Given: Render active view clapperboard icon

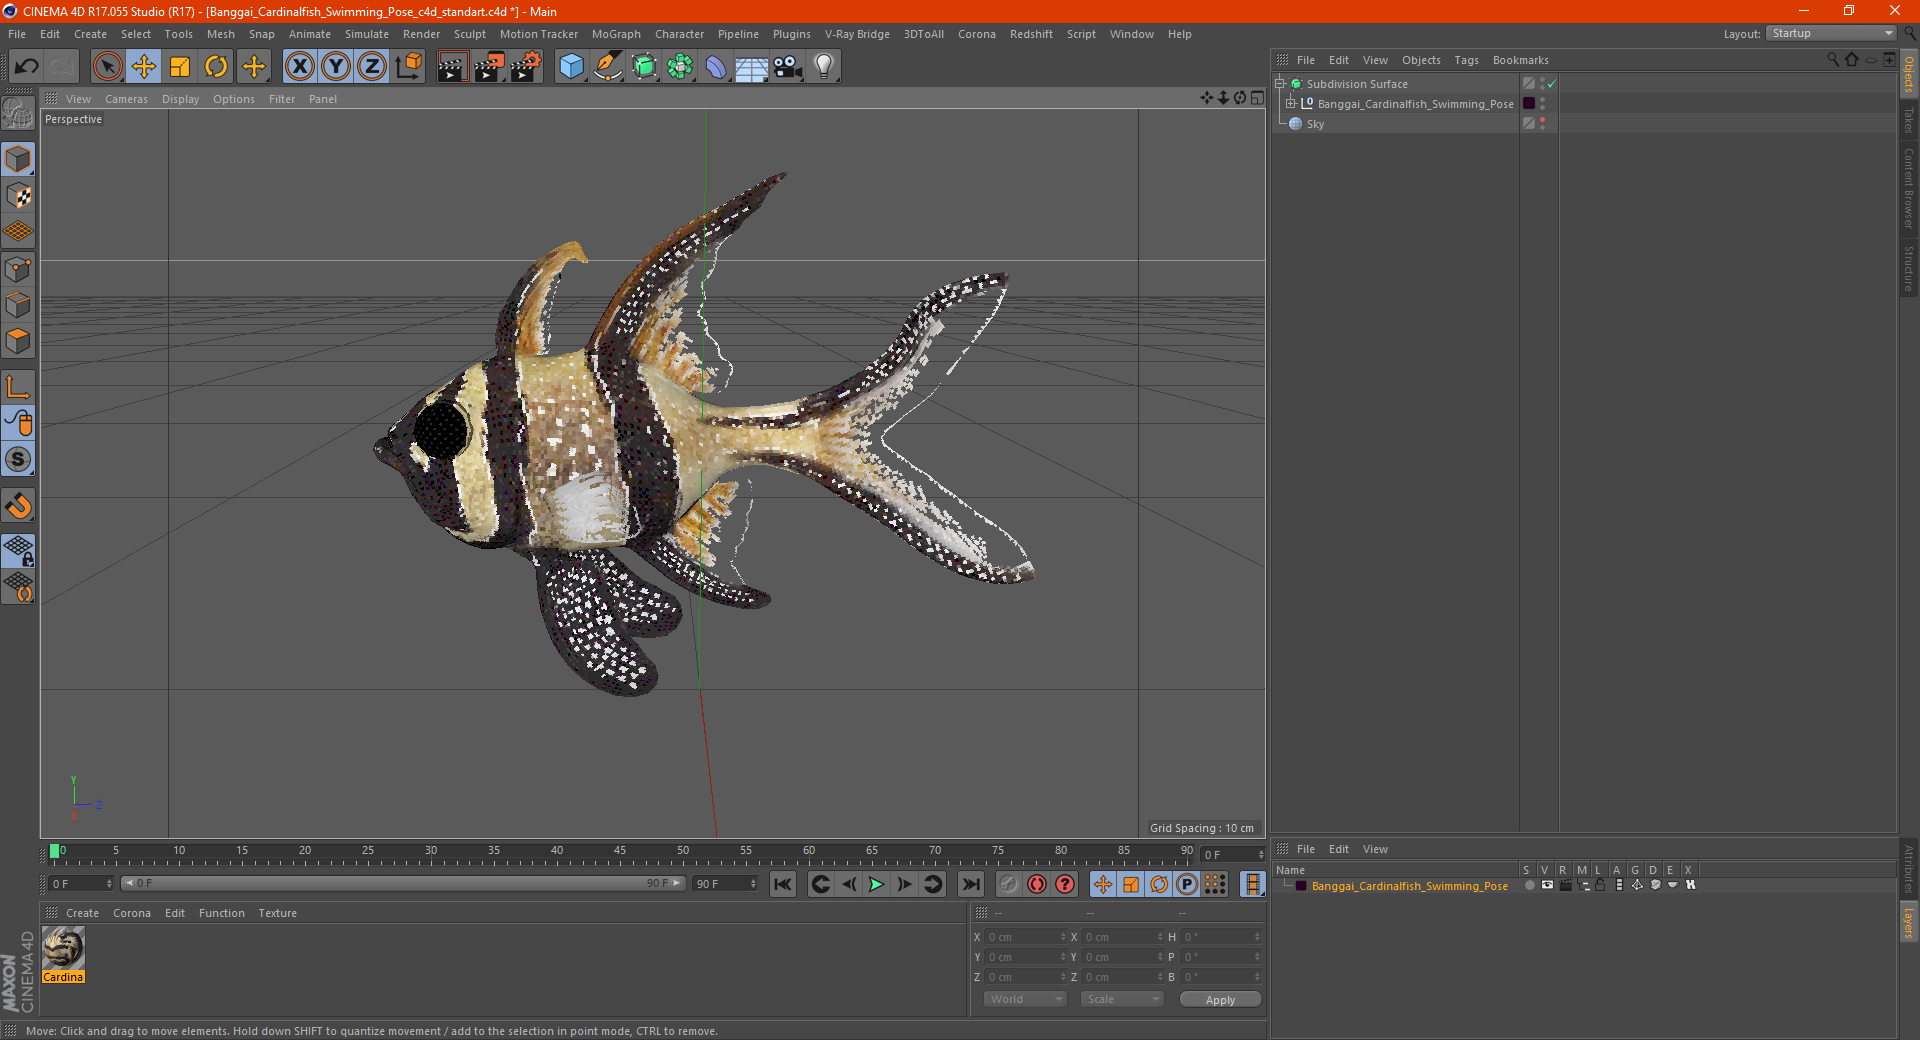Looking at the screenshot, I should pyautogui.click(x=452, y=67).
